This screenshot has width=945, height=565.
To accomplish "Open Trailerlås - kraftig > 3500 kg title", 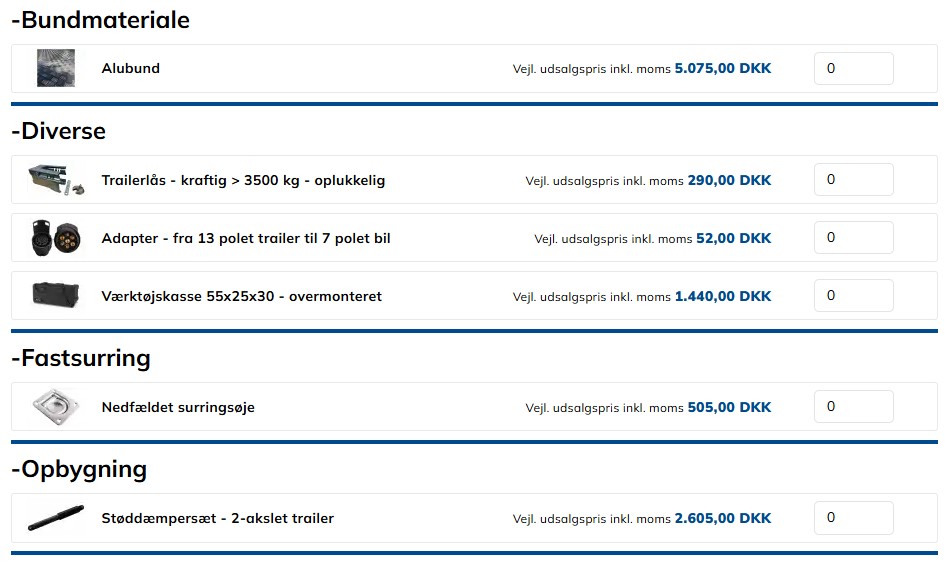I will tap(243, 181).
